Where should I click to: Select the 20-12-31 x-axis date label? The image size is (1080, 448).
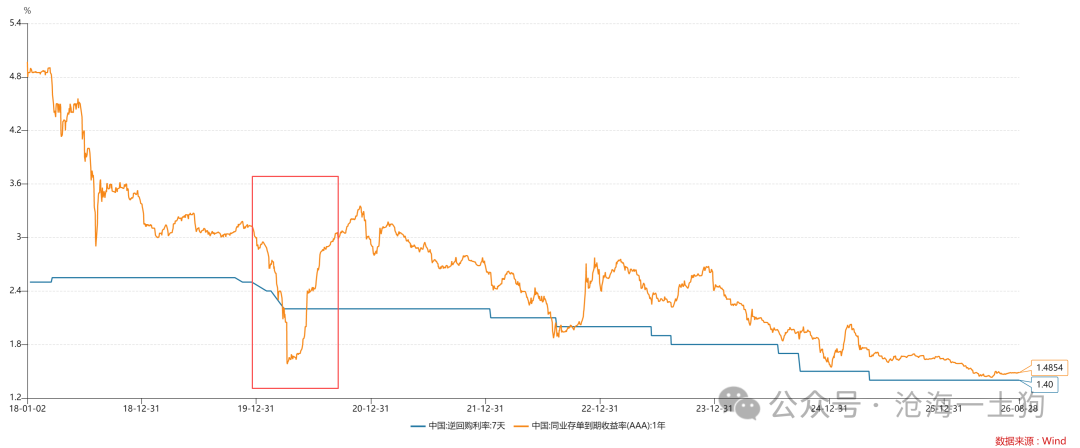click(371, 408)
